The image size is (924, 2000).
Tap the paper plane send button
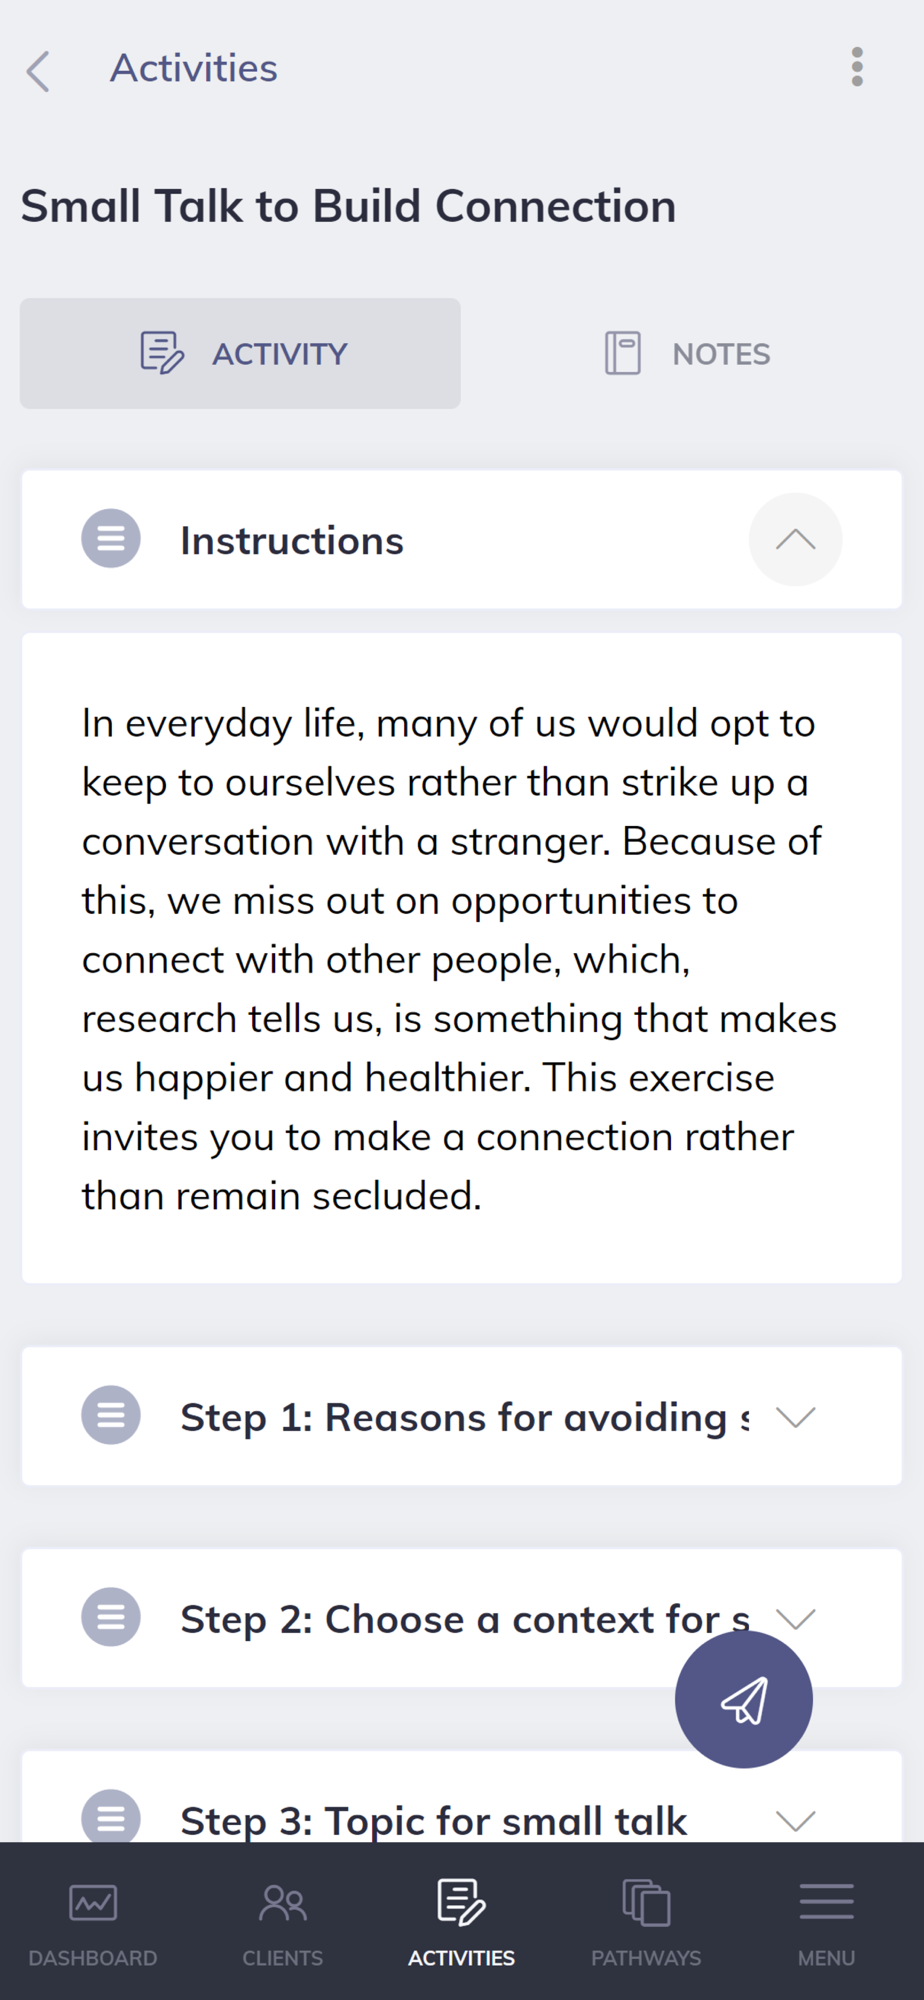tap(743, 1699)
